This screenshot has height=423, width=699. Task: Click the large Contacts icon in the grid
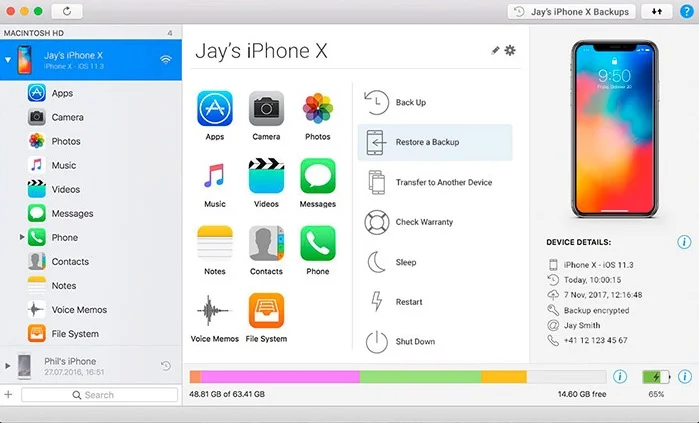266,243
